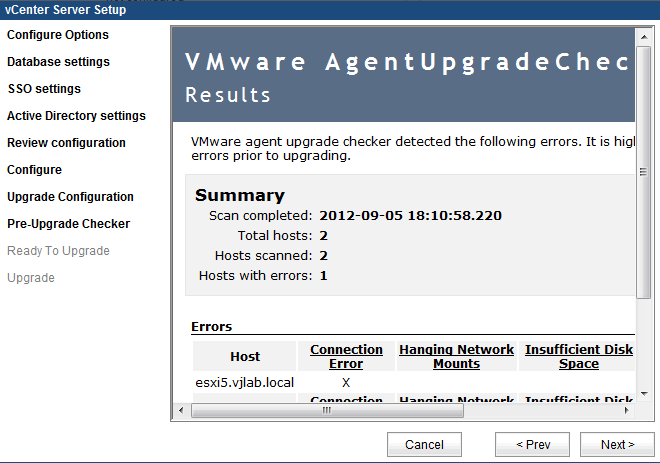Click the Connection Error column header
Image resolution: width=660 pixels, height=463 pixels.
pyautogui.click(x=346, y=357)
